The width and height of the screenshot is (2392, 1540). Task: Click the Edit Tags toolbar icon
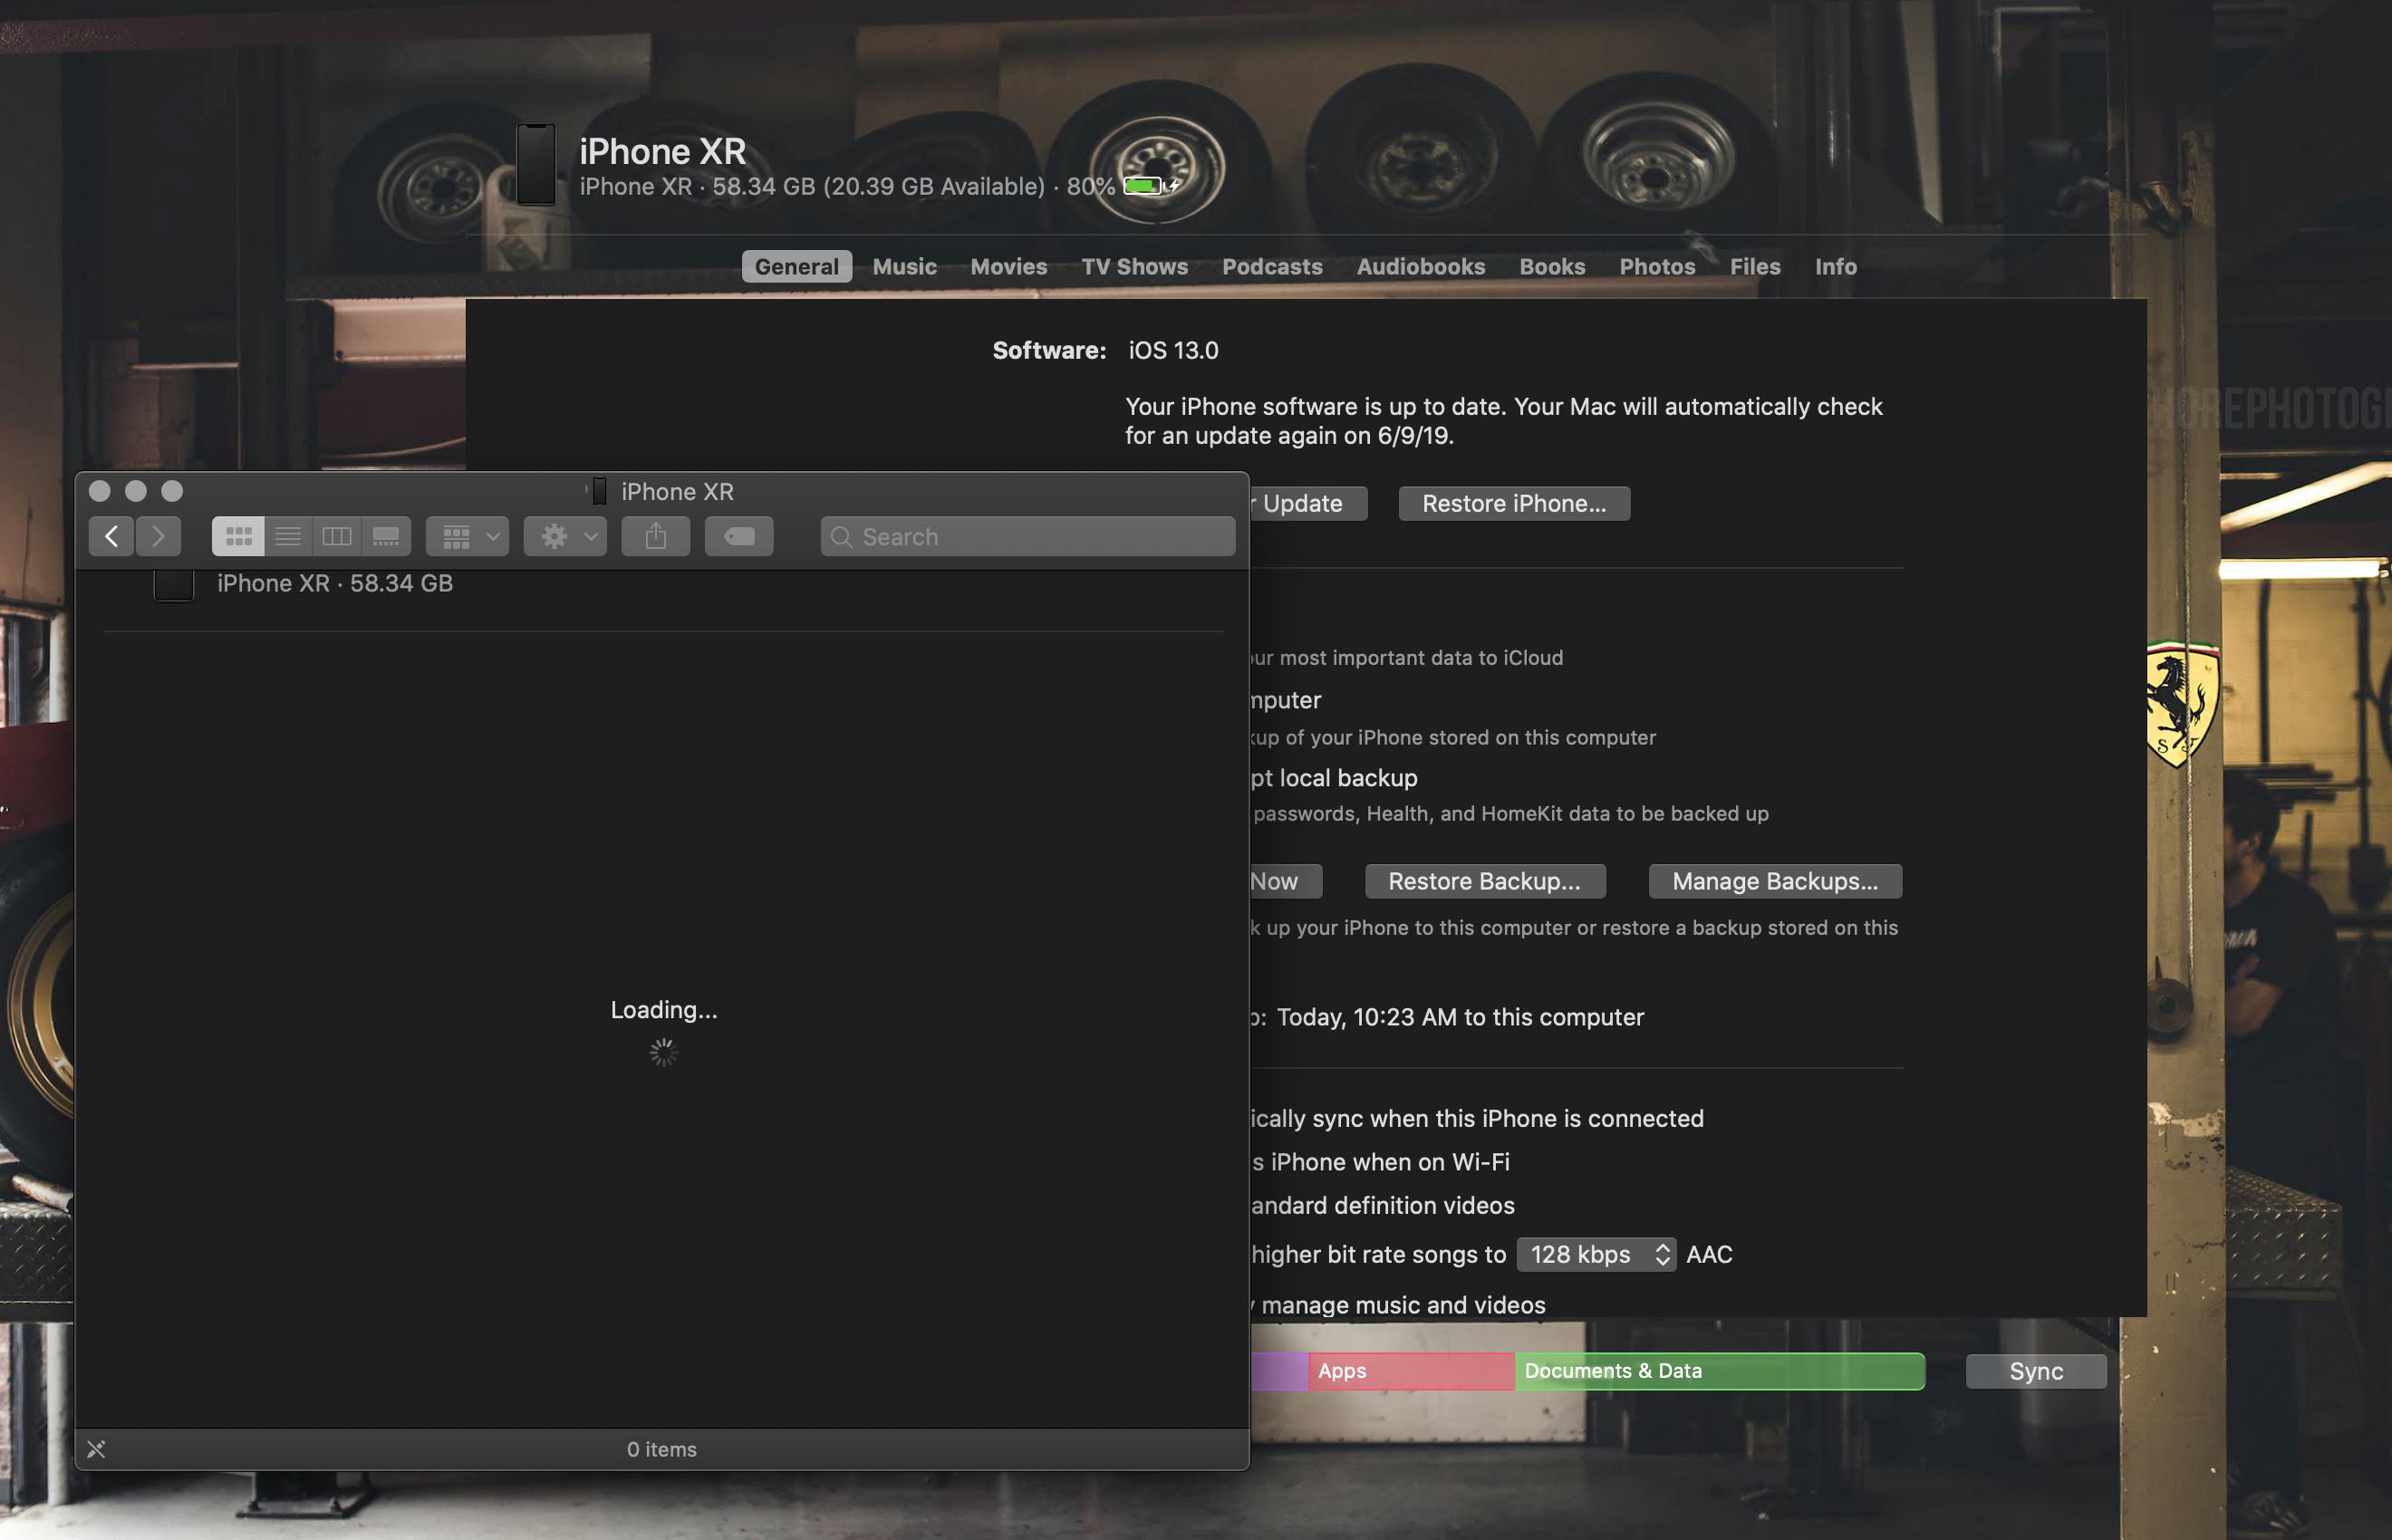739,537
